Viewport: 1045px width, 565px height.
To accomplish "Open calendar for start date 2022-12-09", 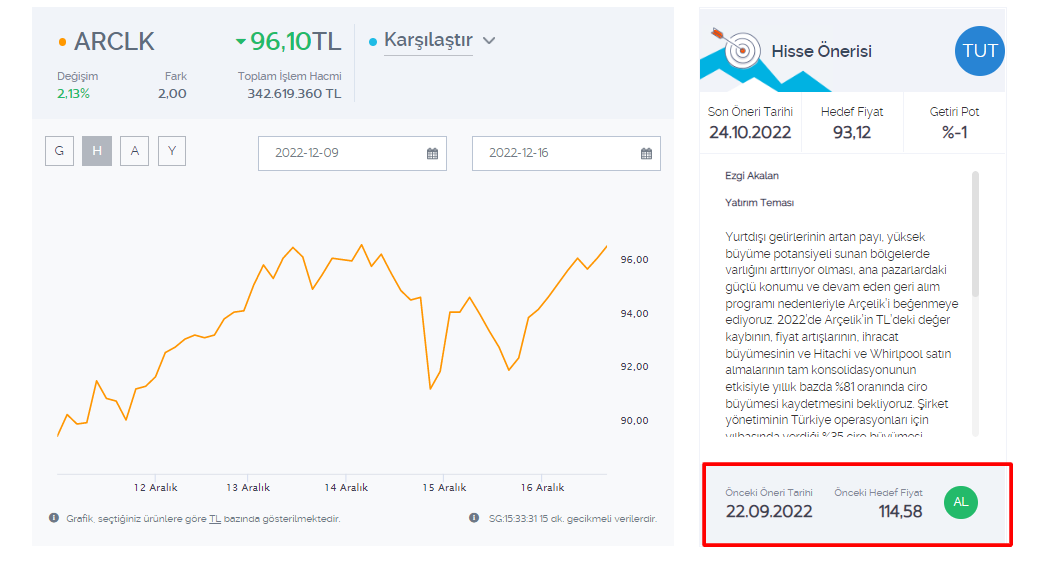I will tap(433, 154).
